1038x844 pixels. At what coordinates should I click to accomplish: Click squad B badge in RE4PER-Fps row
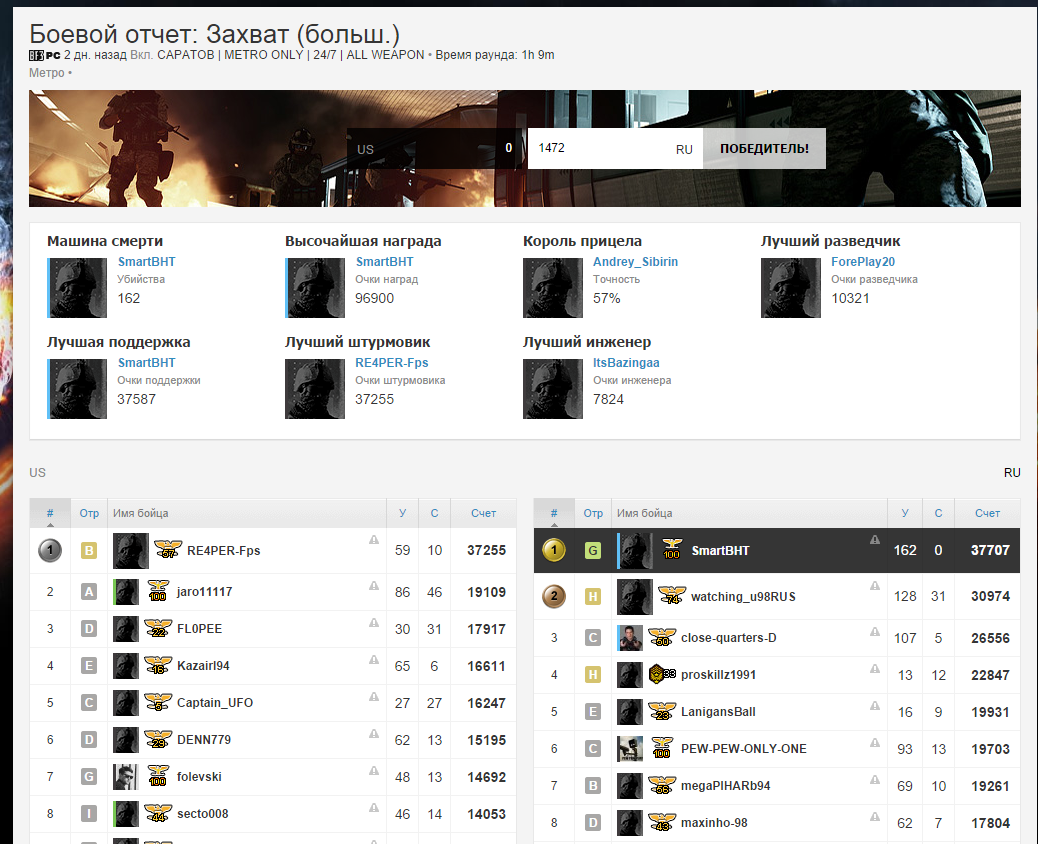(89, 550)
